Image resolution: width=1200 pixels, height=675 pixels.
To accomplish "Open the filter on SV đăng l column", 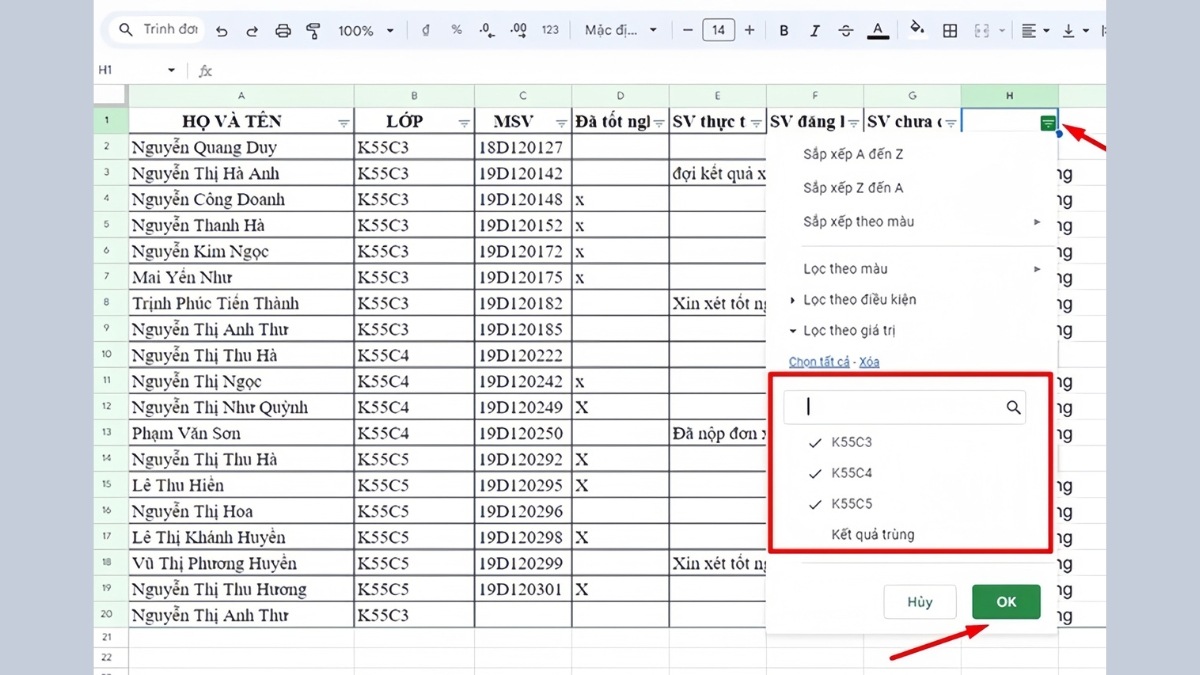I will [854, 122].
